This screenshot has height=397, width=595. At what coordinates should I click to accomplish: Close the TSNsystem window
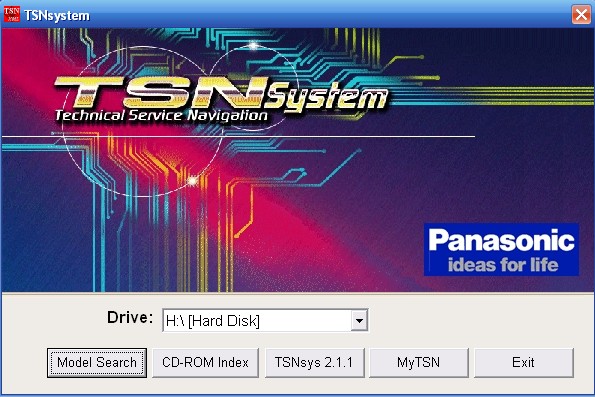coord(581,15)
